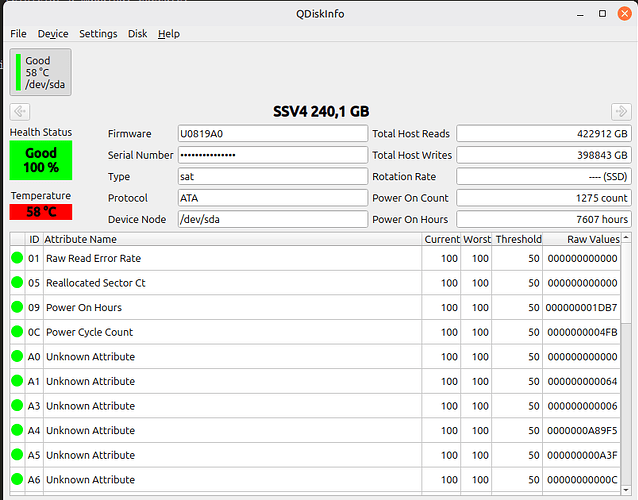Click the masked Serial Number field
This screenshot has width=638, height=500.
[x=273, y=155]
